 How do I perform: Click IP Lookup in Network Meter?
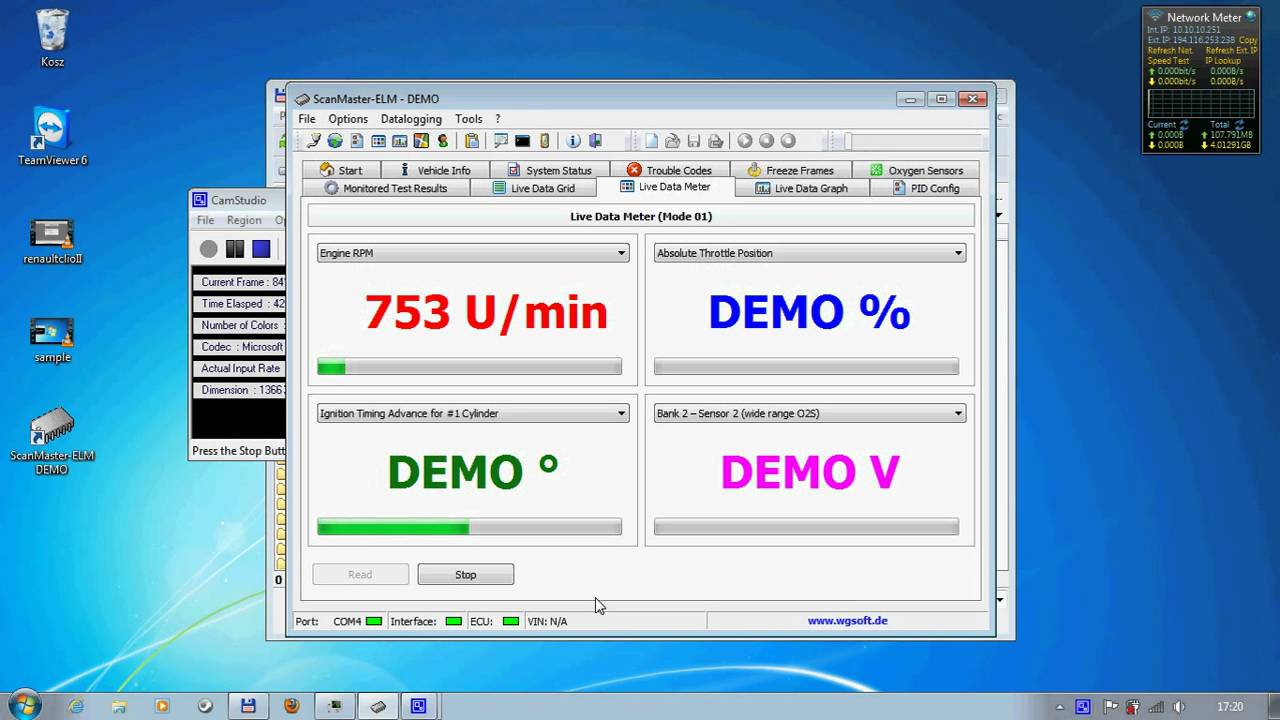tap(1222, 61)
